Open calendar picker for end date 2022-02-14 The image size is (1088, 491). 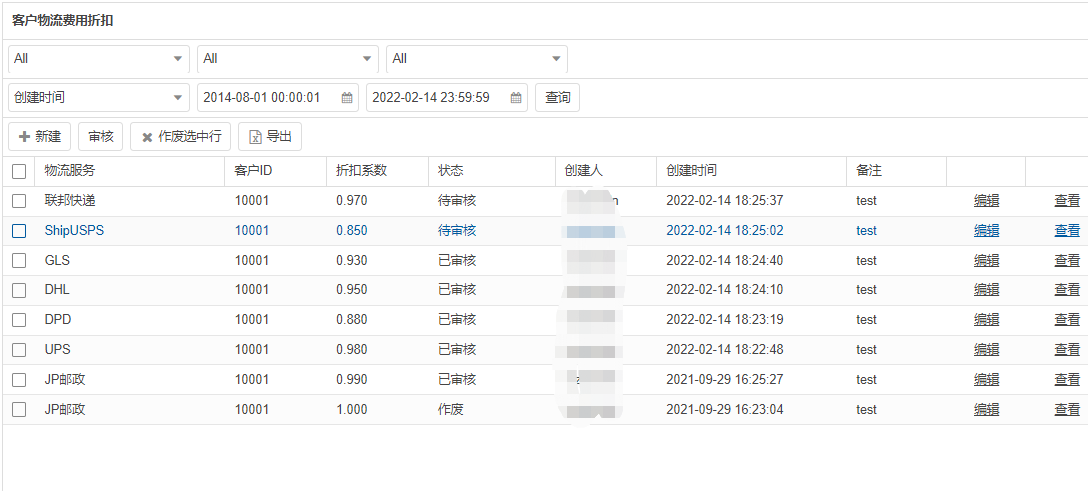pos(516,98)
